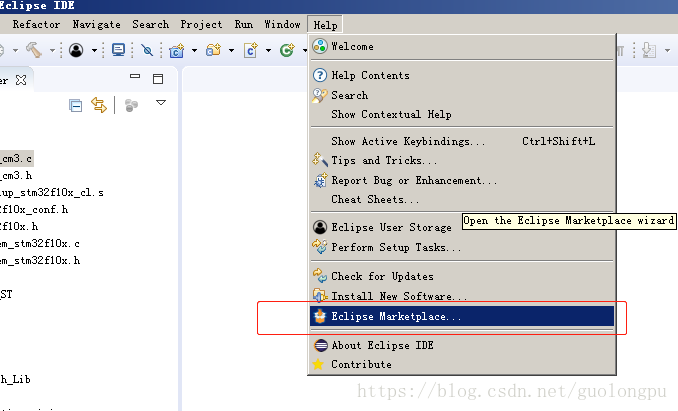Select file ending up_stm32f10x_cl.s

(52, 193)
